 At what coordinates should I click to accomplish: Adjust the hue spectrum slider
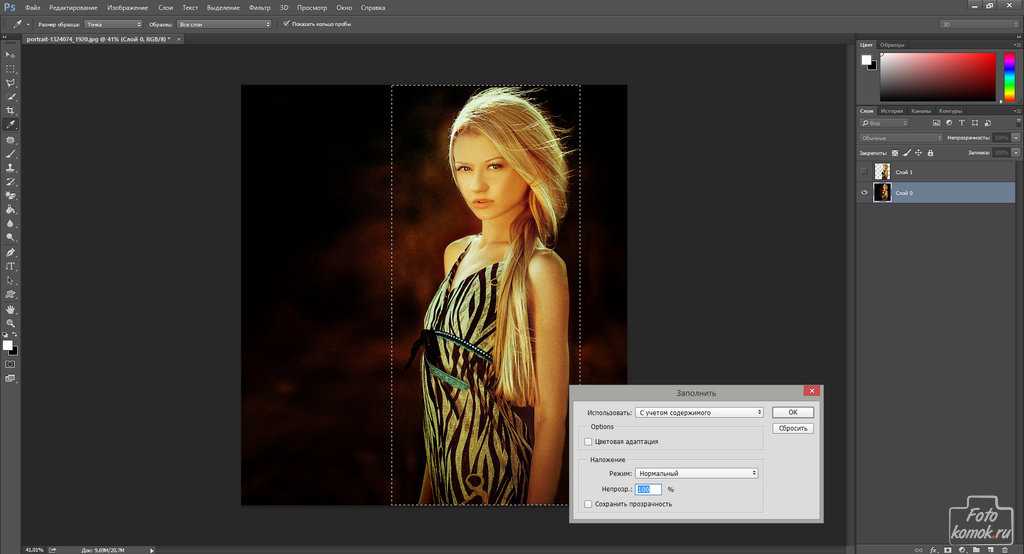point(1009,77)
